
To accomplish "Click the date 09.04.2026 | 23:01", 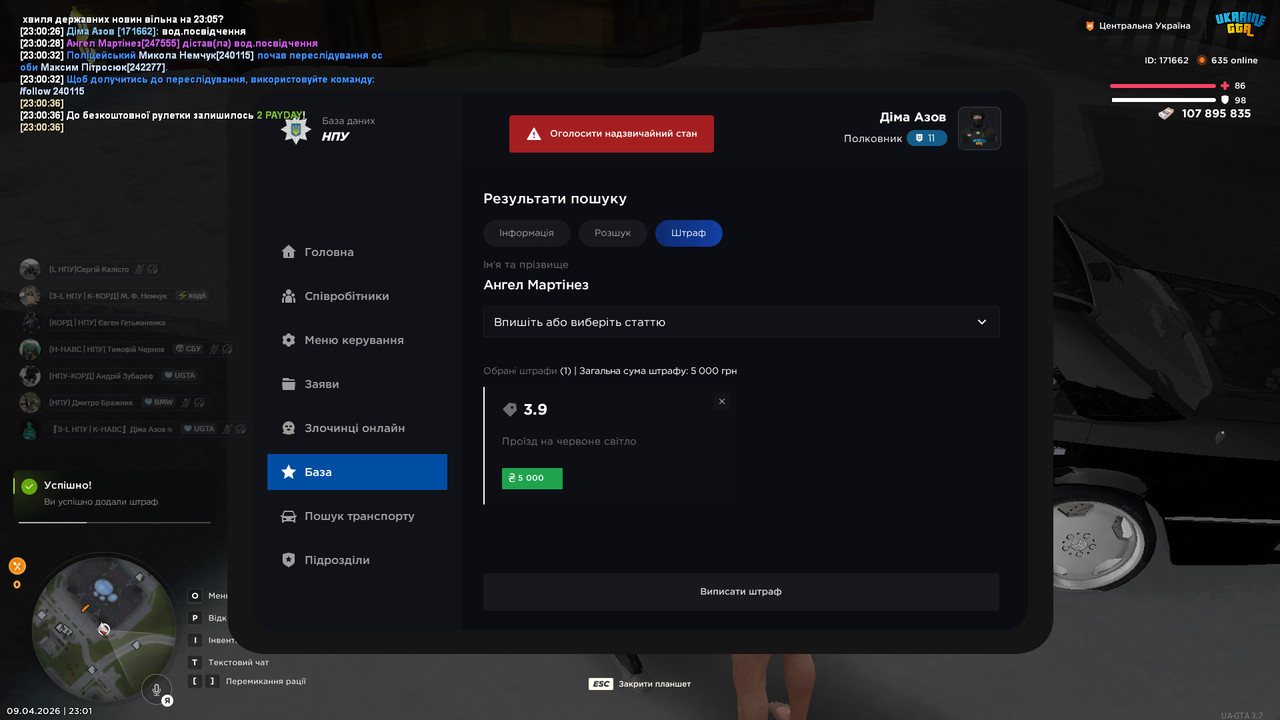I will (49, 711).
